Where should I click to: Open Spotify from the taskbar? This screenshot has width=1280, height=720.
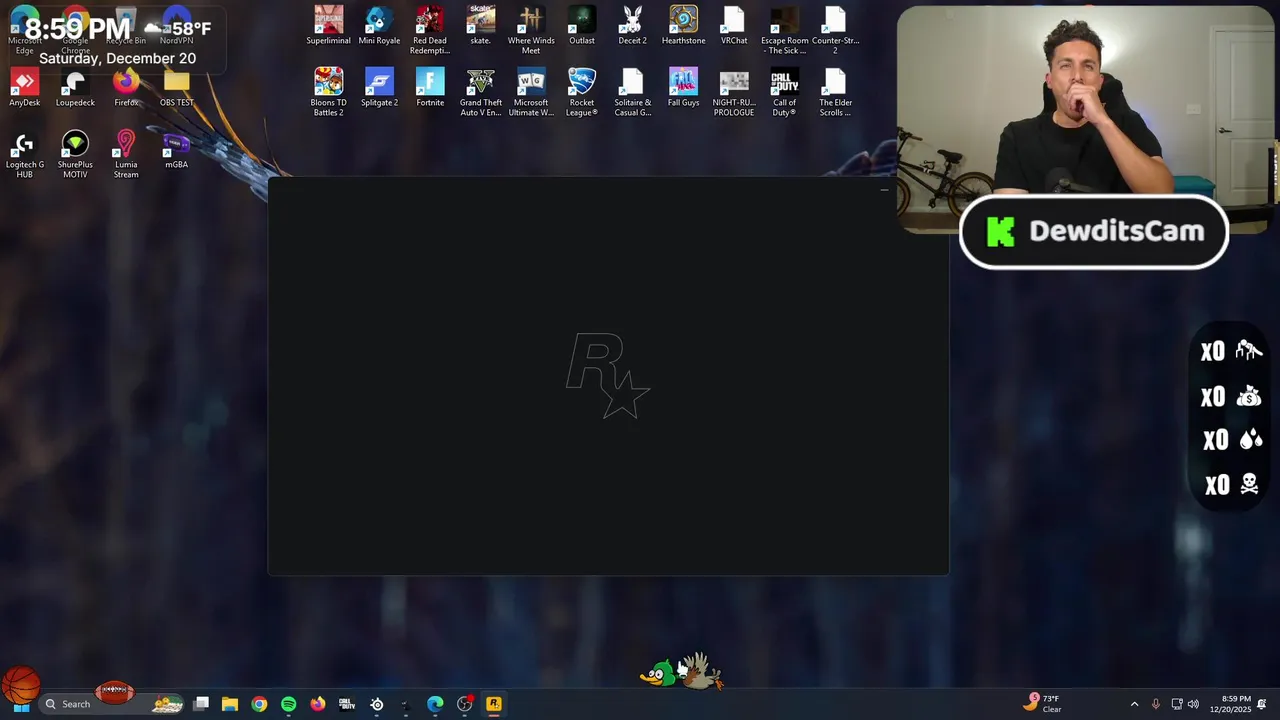tap(288, 704)
